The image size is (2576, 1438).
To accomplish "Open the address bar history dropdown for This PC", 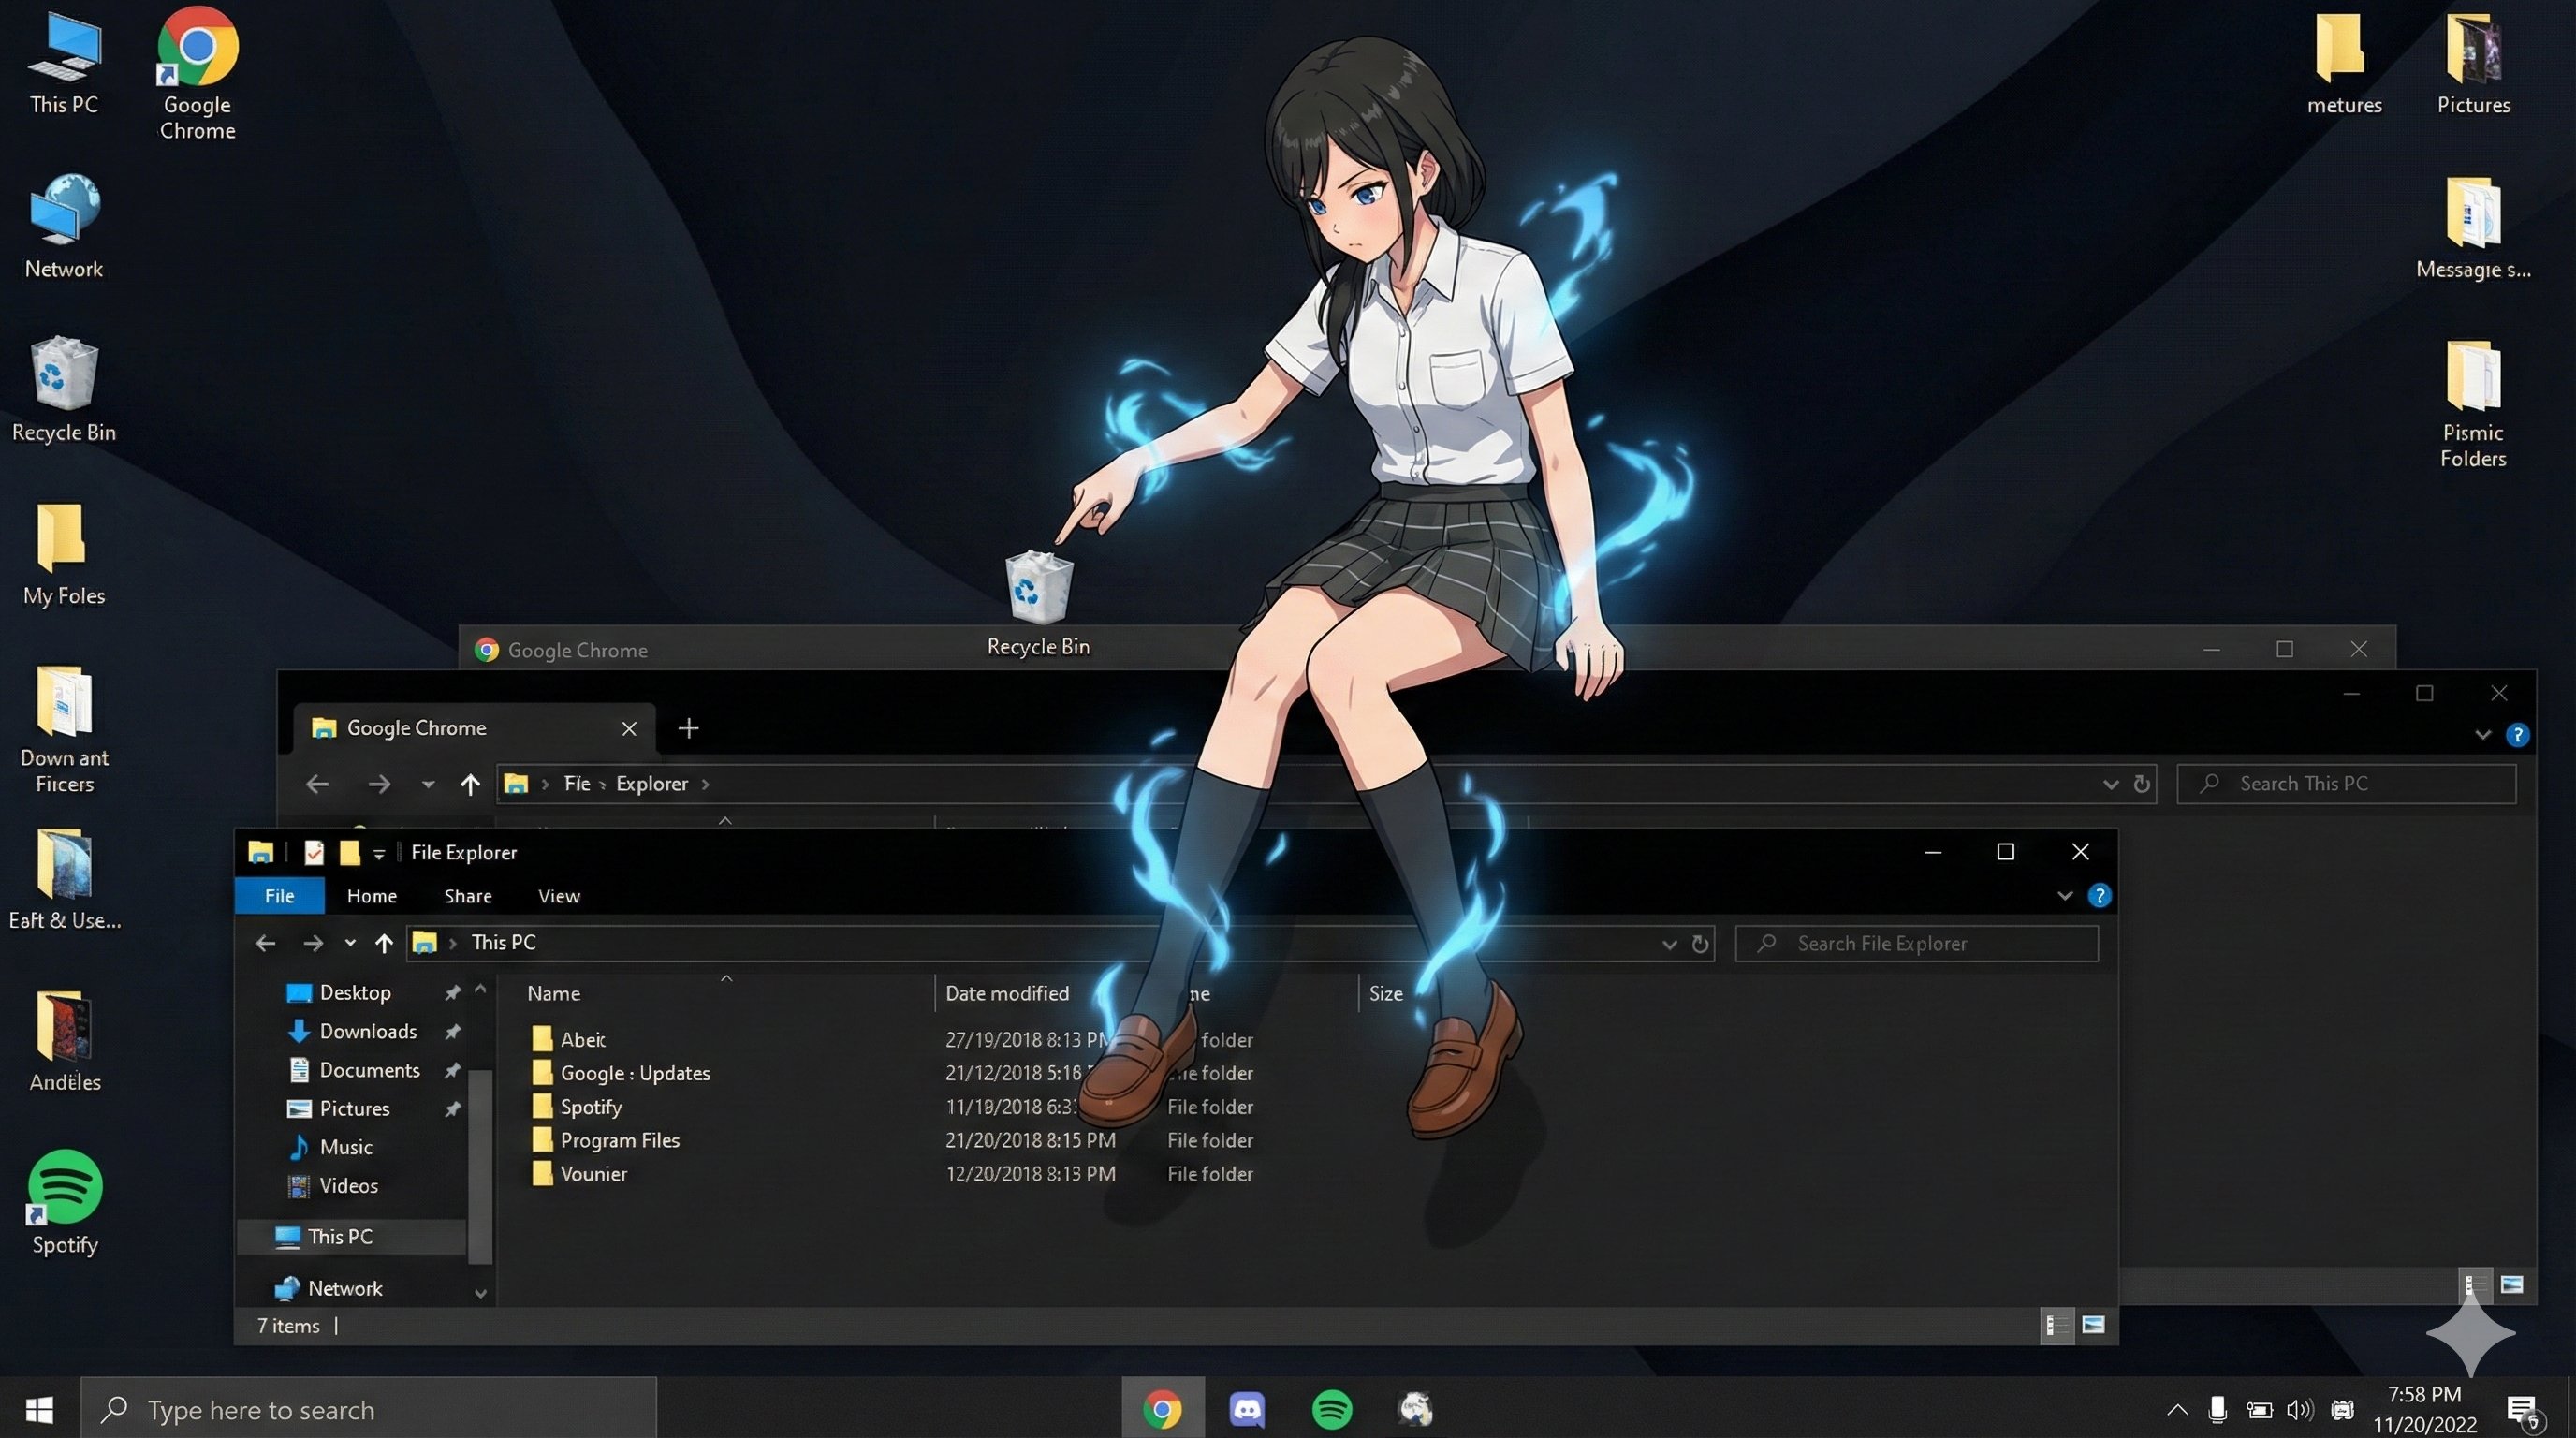I will (x=1669, y=943).
